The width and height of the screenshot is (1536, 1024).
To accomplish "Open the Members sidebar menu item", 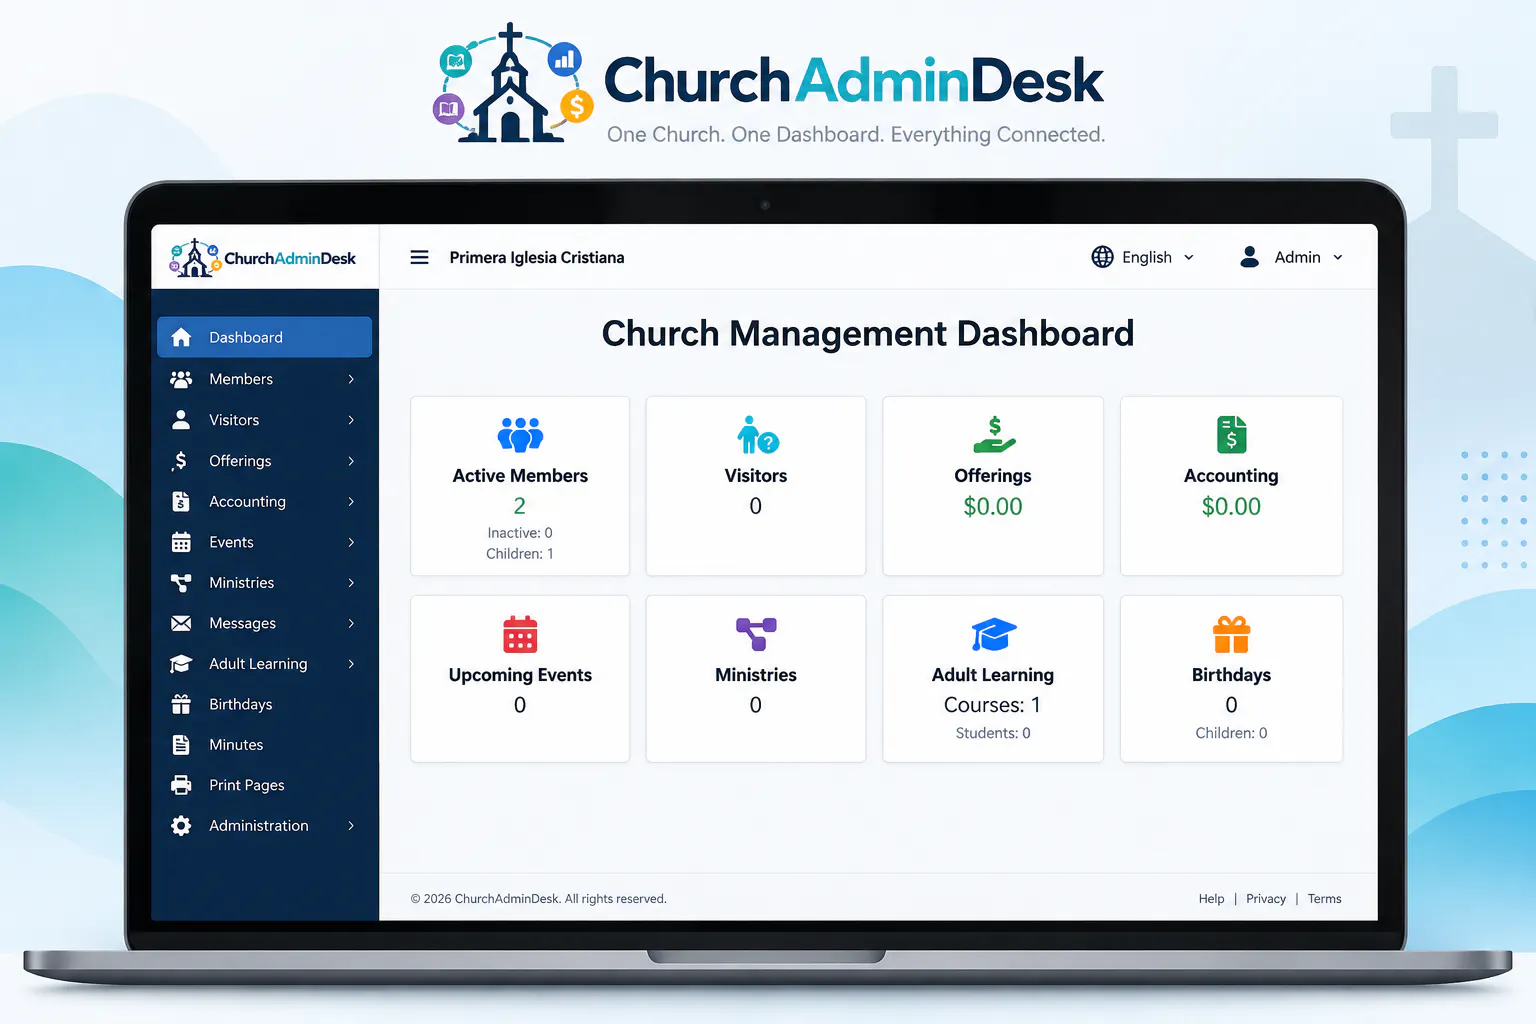I will 264,379.
